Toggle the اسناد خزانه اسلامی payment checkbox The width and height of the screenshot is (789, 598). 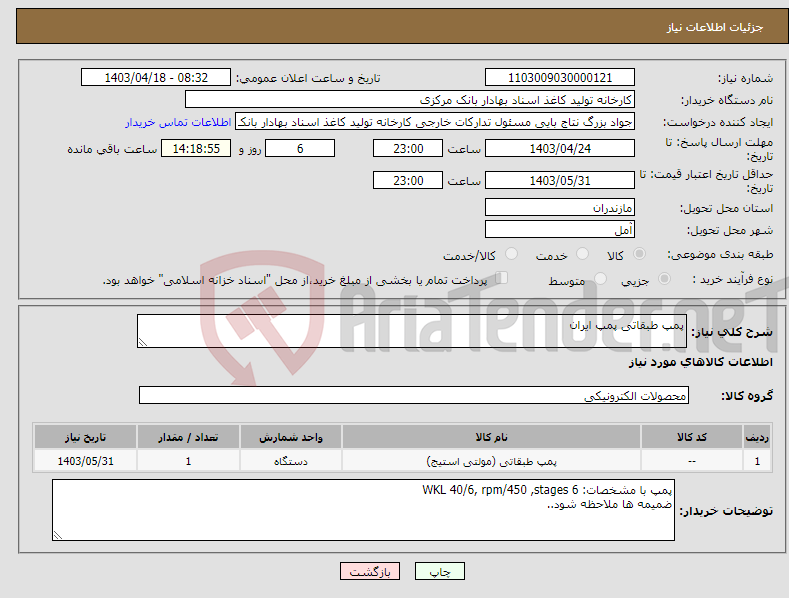(x=501, y=278)
